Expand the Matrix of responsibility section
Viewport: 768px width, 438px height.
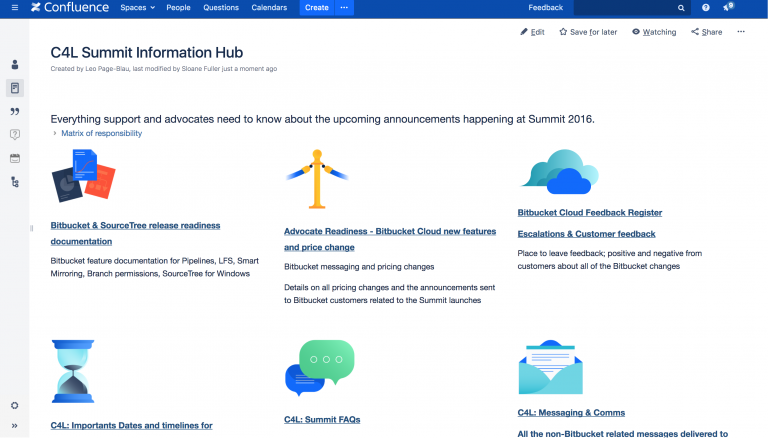[100, 133]
